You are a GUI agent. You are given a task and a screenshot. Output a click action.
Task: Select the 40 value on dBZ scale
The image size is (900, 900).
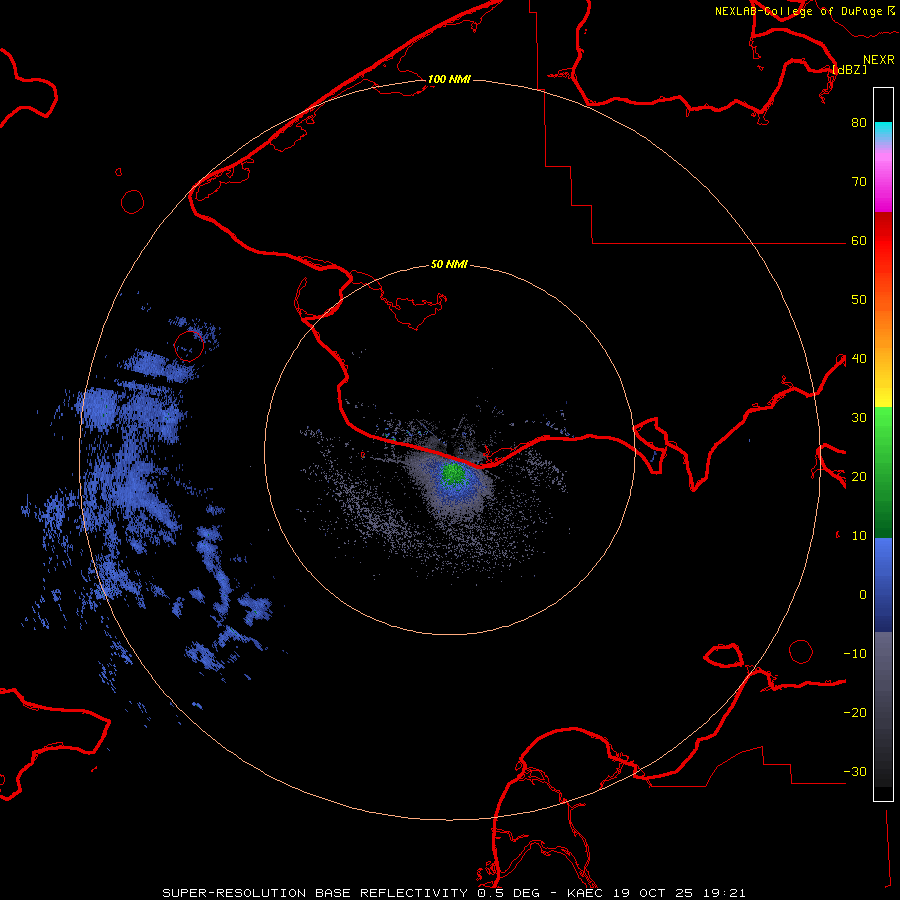(859, 359)
